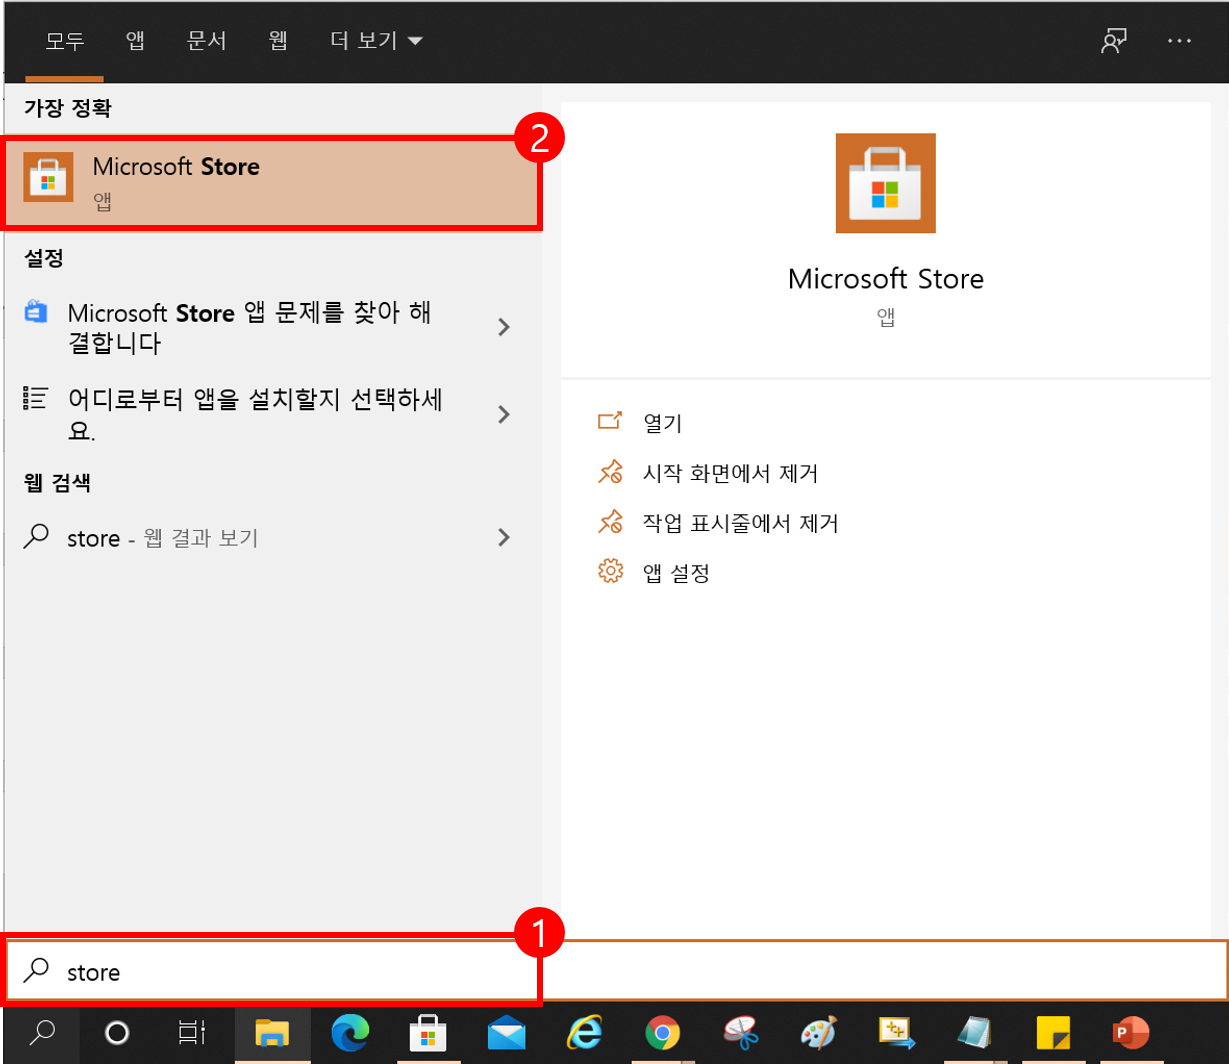The height and width of the screenshot is (1064, 1229).
Task: Launch Internet Explorer from taskbar
Action: click(585, 1033)
